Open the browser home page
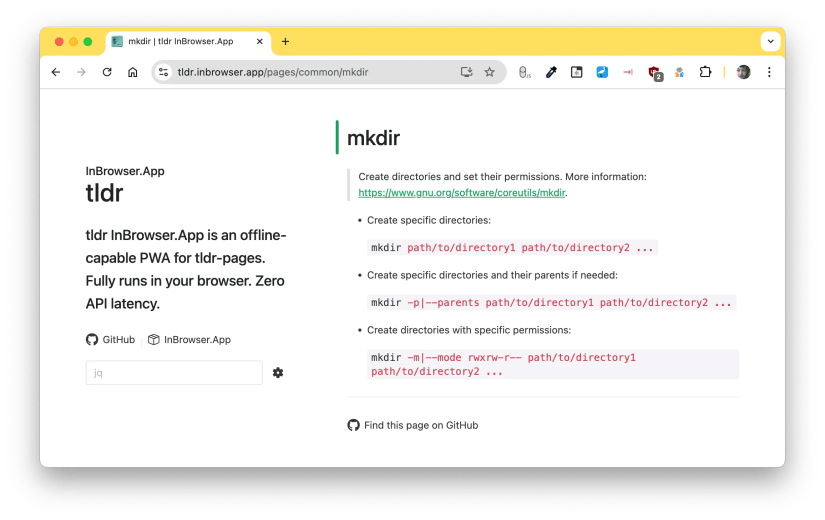 pyautogui.click(x=133, y=72)
